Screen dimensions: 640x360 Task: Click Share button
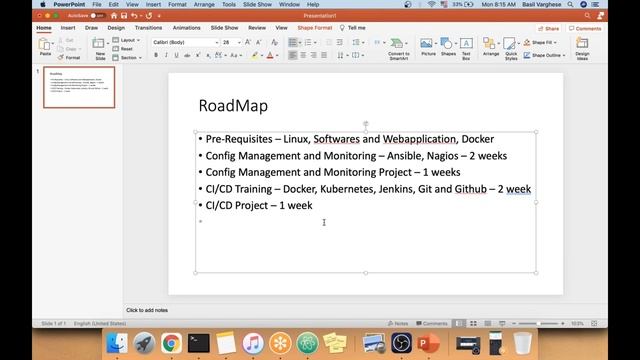(x=549, y=29)
